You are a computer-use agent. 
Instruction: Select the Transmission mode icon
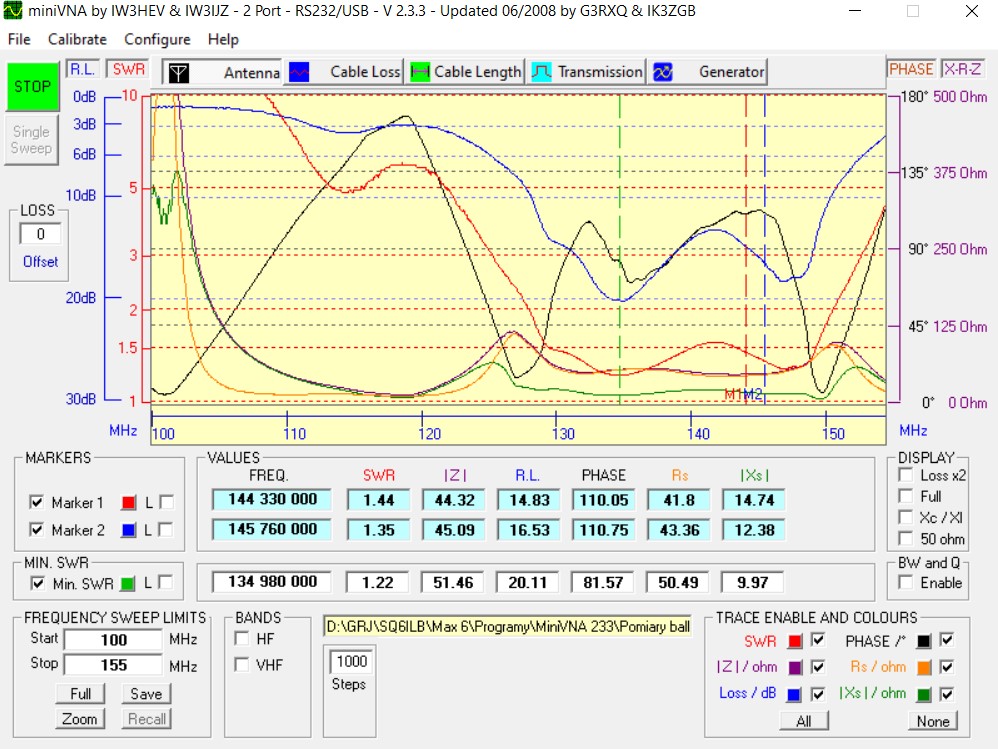click(541, 72)
